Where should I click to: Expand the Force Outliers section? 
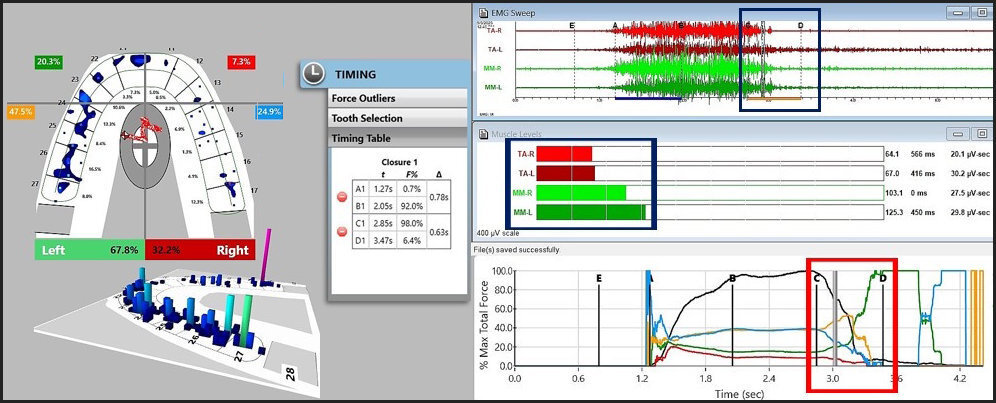398,98
